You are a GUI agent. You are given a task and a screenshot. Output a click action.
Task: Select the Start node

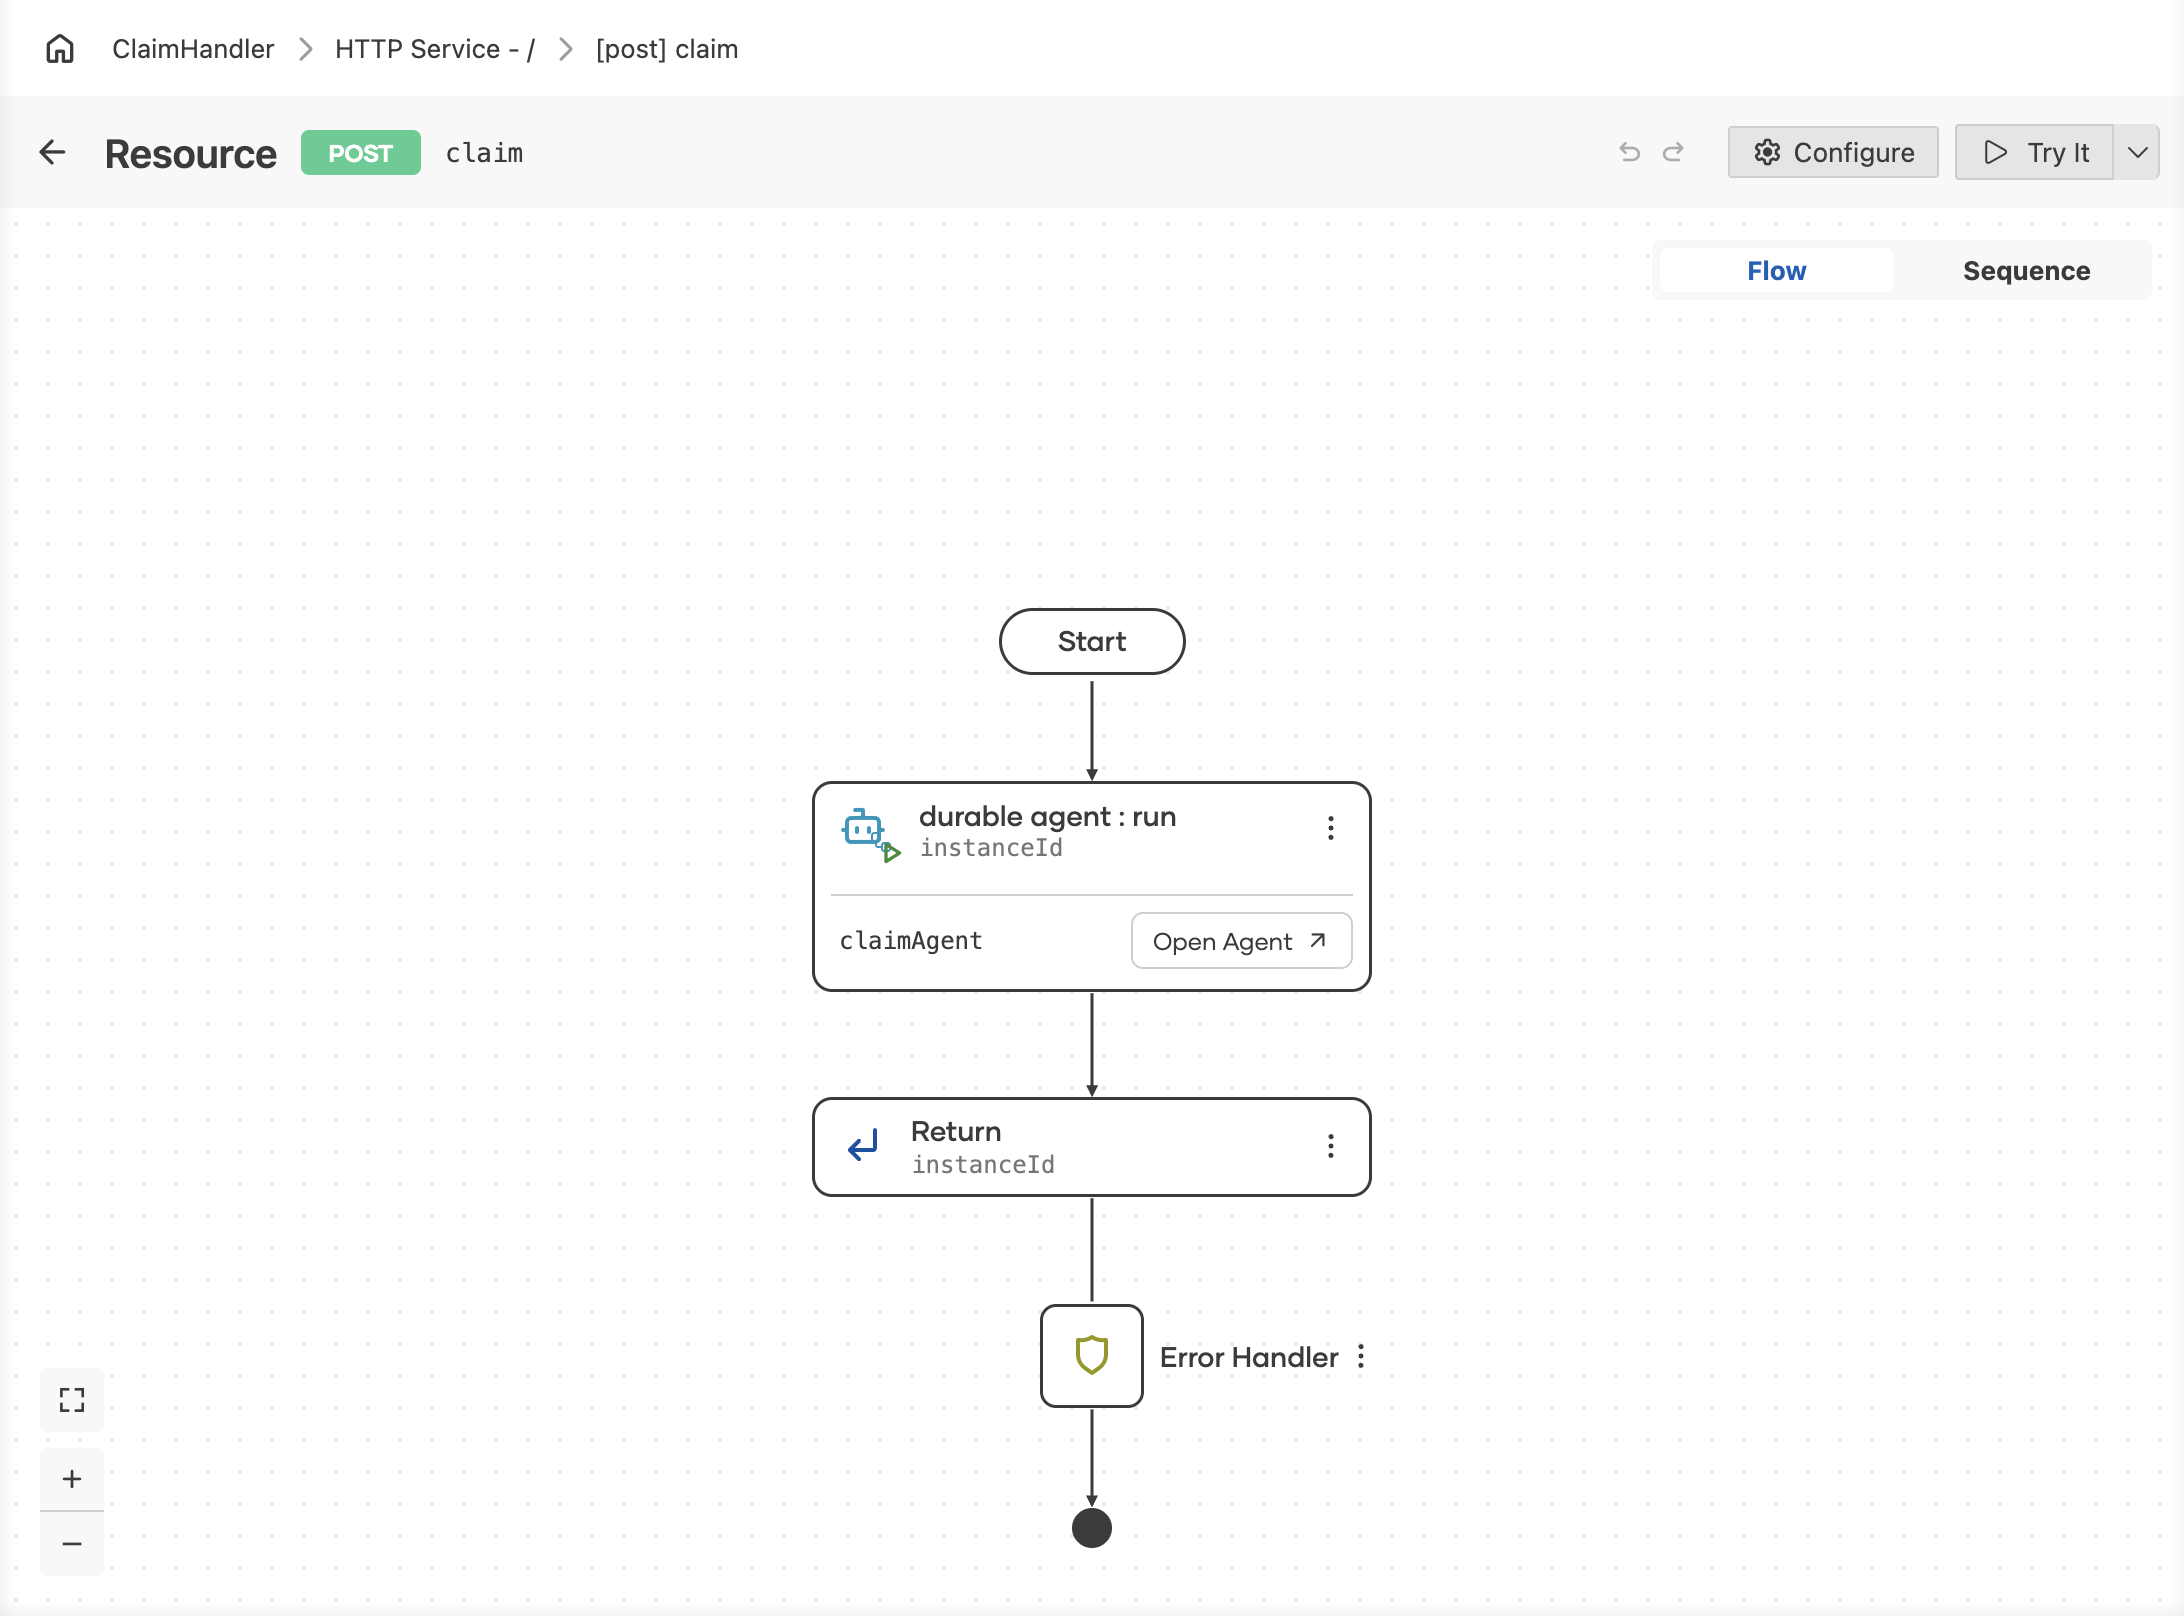(x=1092, y=641)
